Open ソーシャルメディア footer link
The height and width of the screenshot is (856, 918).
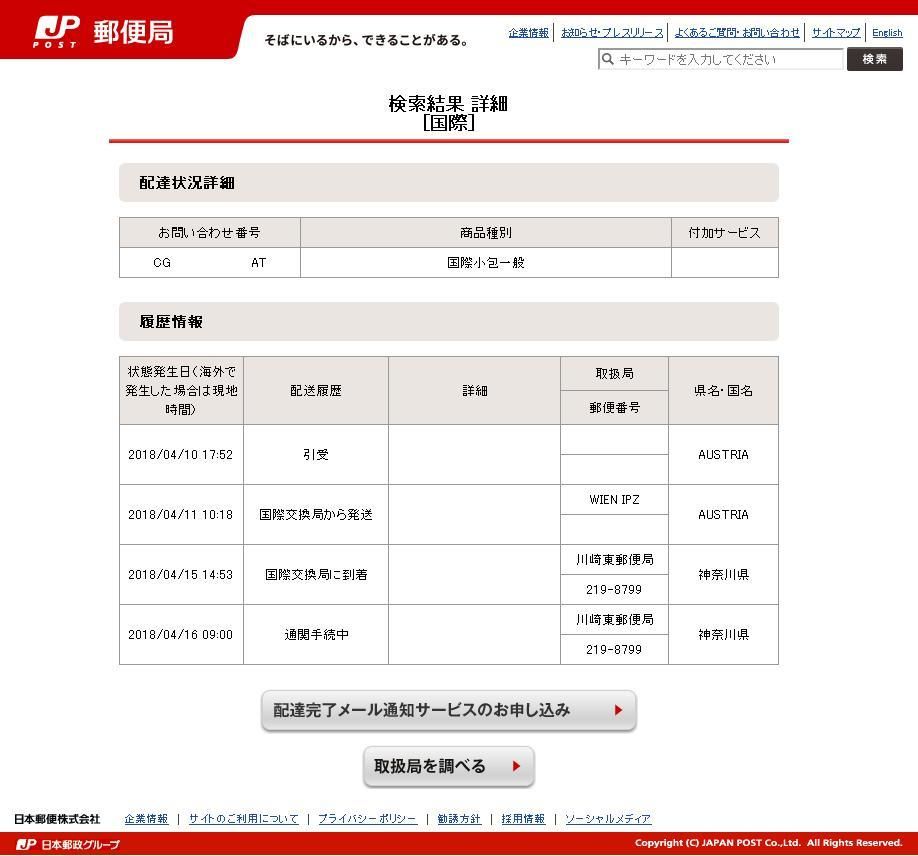608,819
